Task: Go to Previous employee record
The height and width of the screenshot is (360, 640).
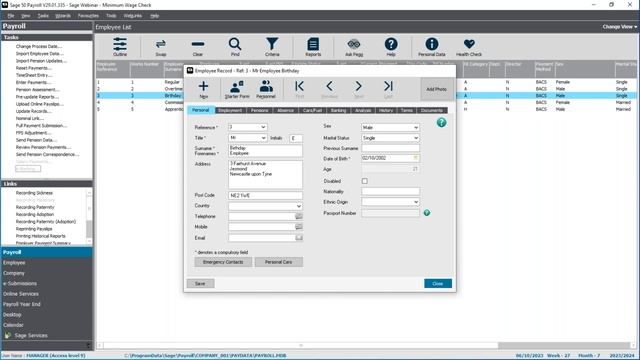Action: coord(329,89)
